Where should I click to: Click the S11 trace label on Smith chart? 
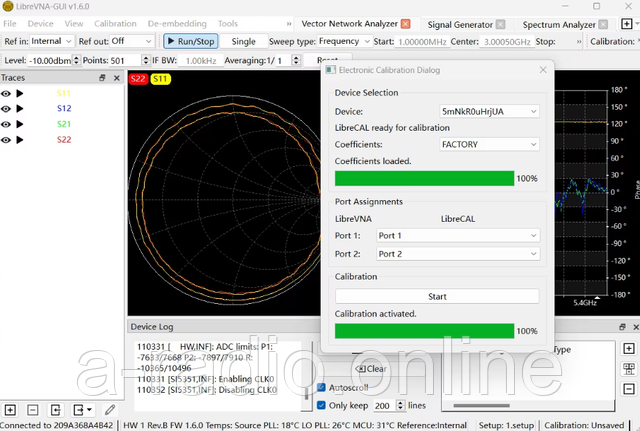[160, 78]
